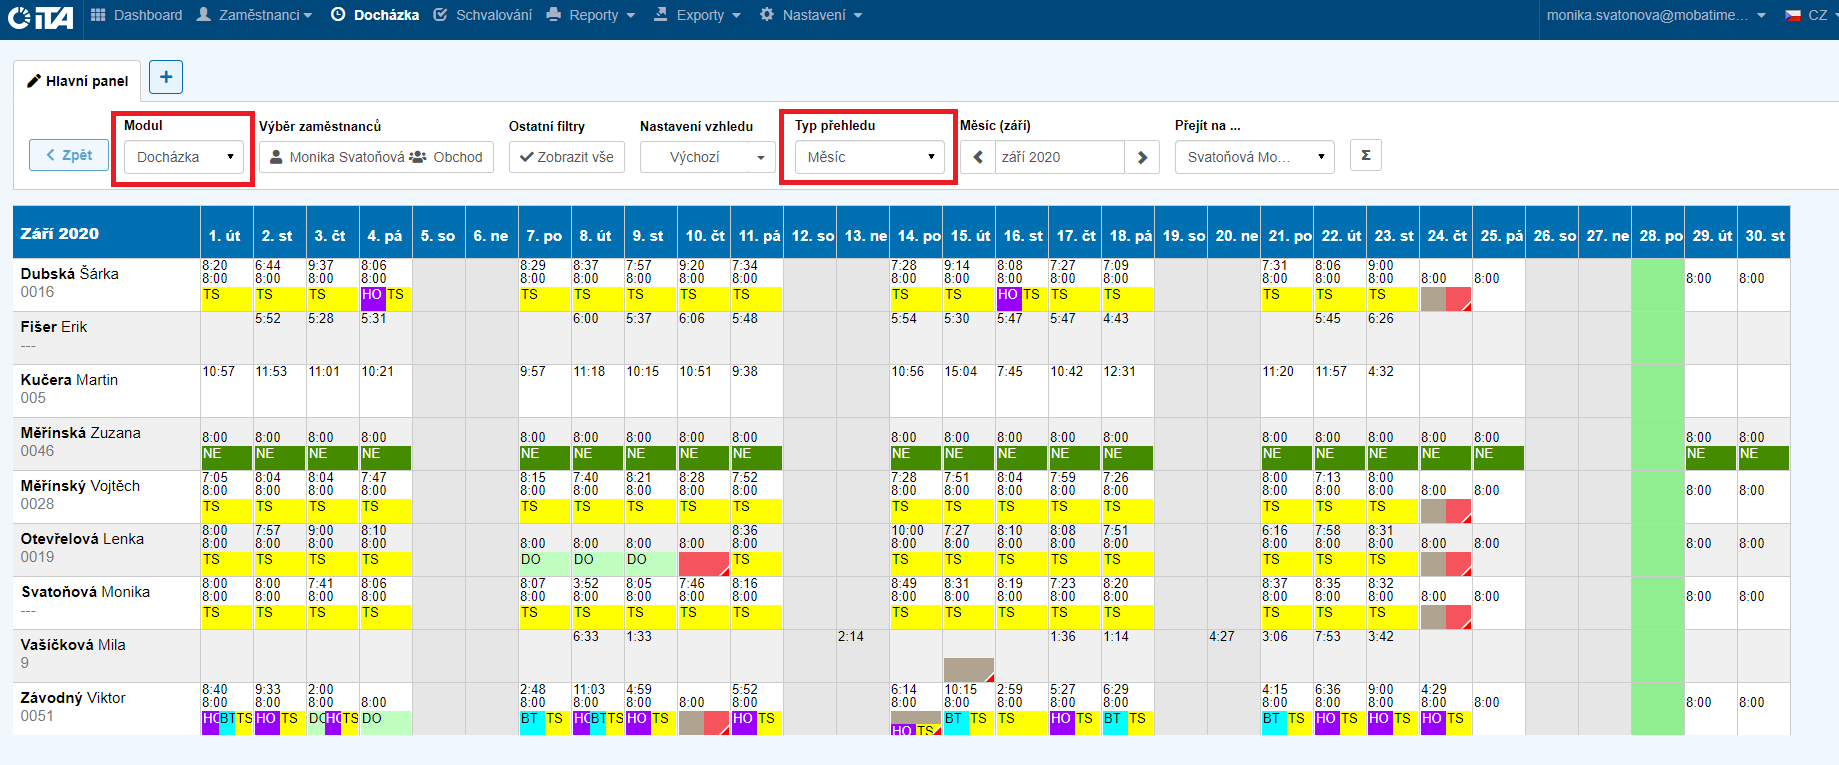Image resolution: width=1839 pixels, height=765 pixels.
Task: Open the sum (Σ) totals button
Action: click(x=1366, y=155)
